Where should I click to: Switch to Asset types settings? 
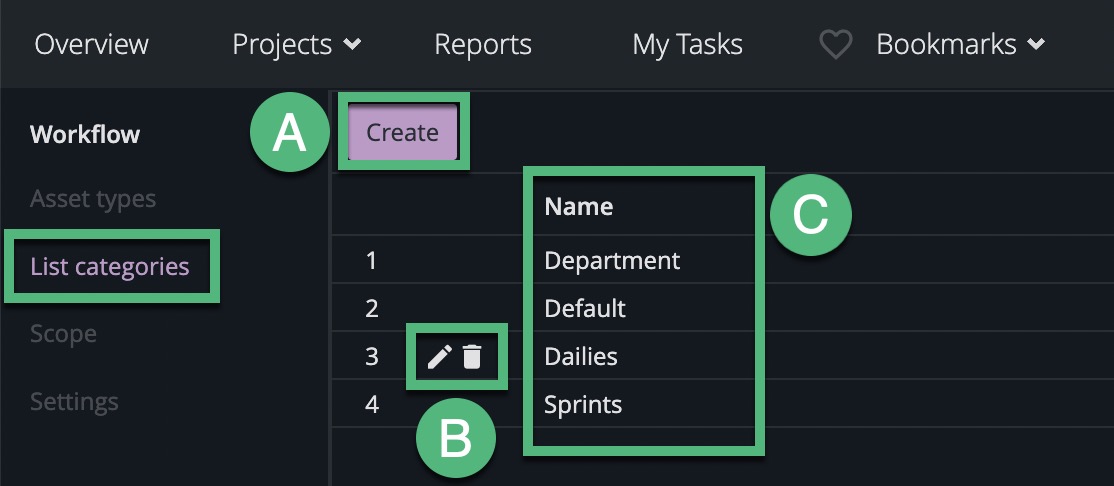[x=93, y=199]
